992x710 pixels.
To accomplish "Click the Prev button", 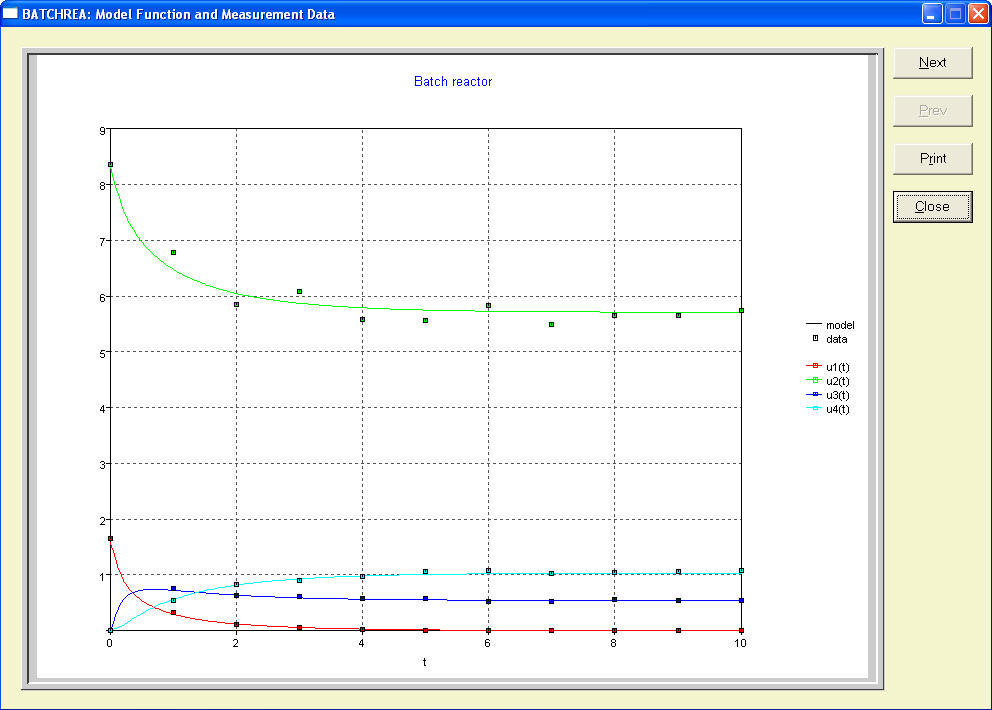I will tap(932, 110).
